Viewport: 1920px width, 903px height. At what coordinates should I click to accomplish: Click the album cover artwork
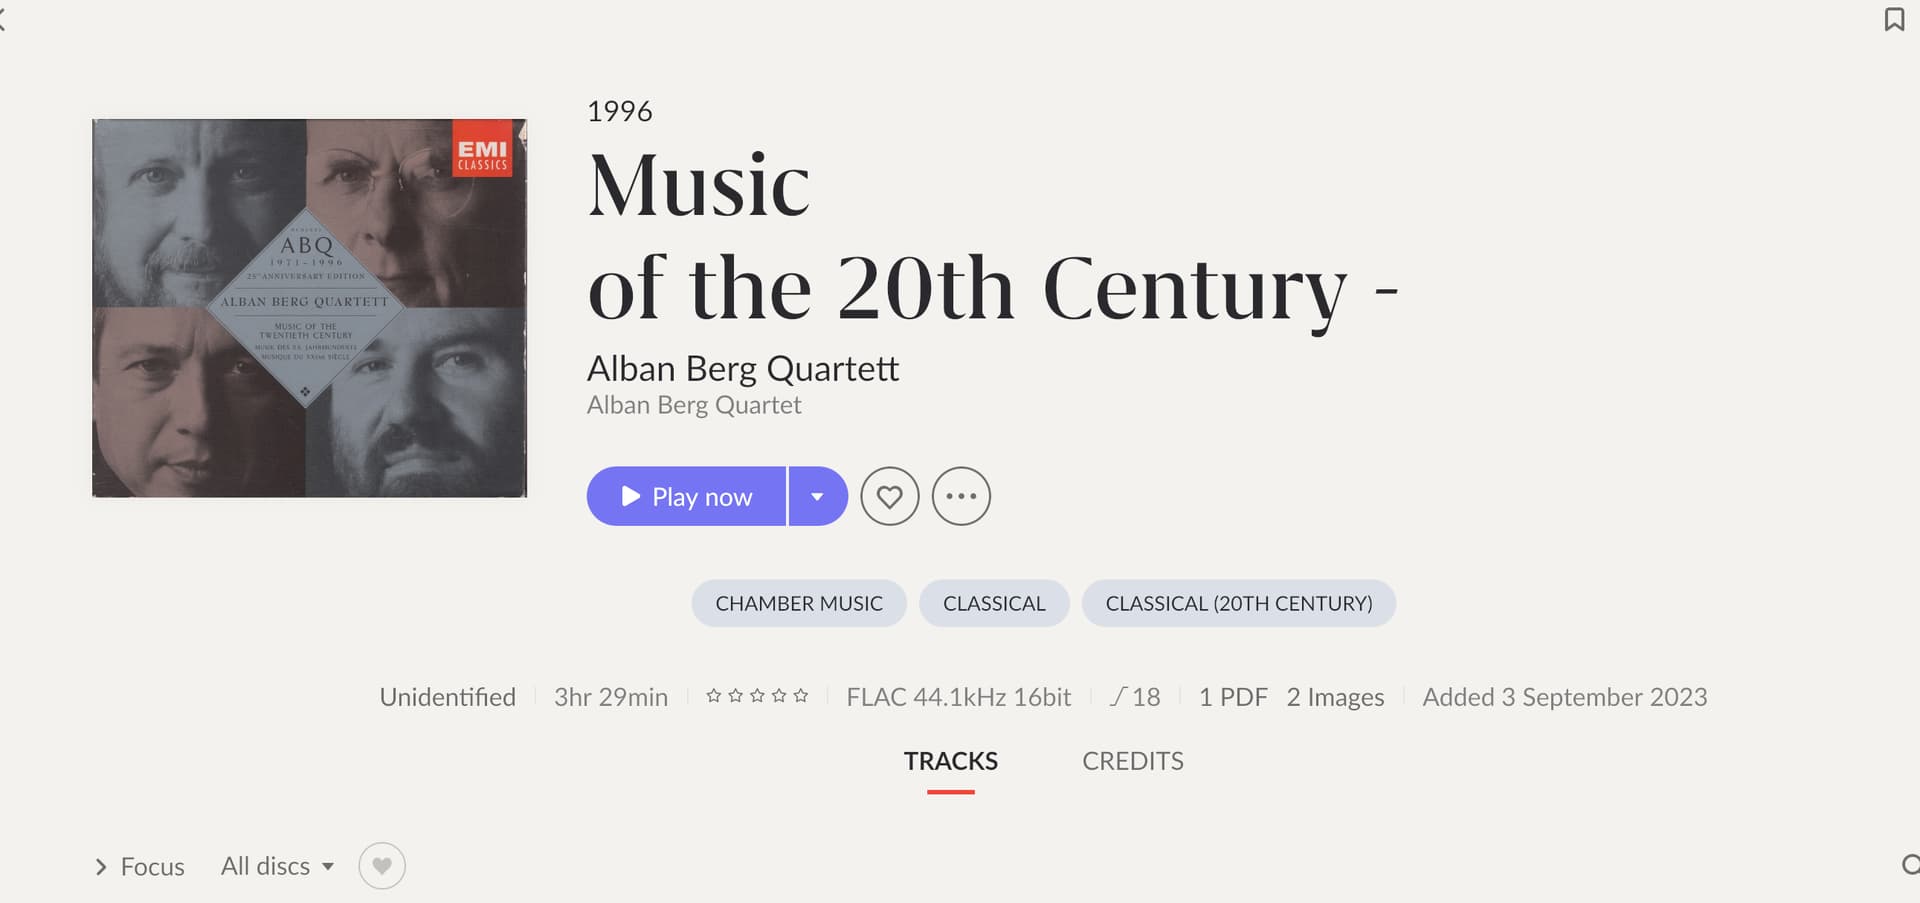309,308
